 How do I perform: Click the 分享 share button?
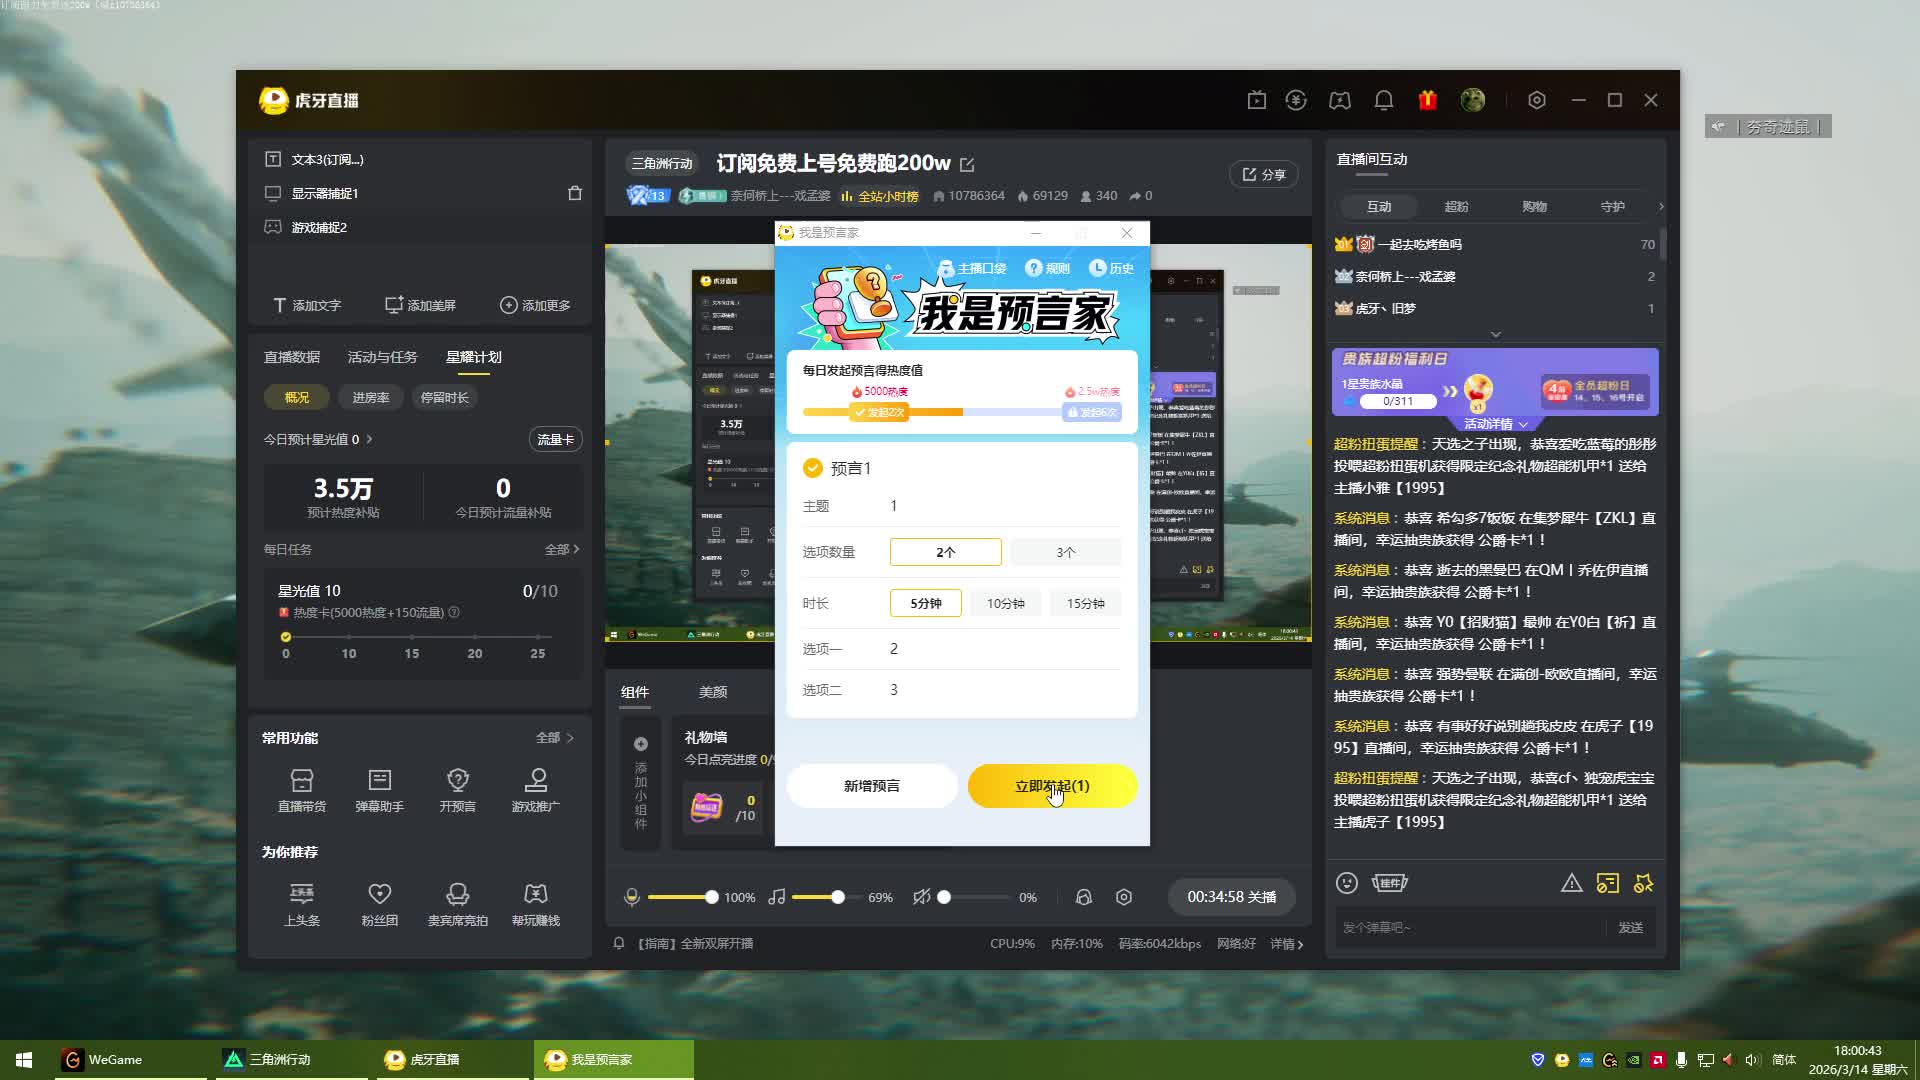pyautogui.click(x=1263, y=174)
